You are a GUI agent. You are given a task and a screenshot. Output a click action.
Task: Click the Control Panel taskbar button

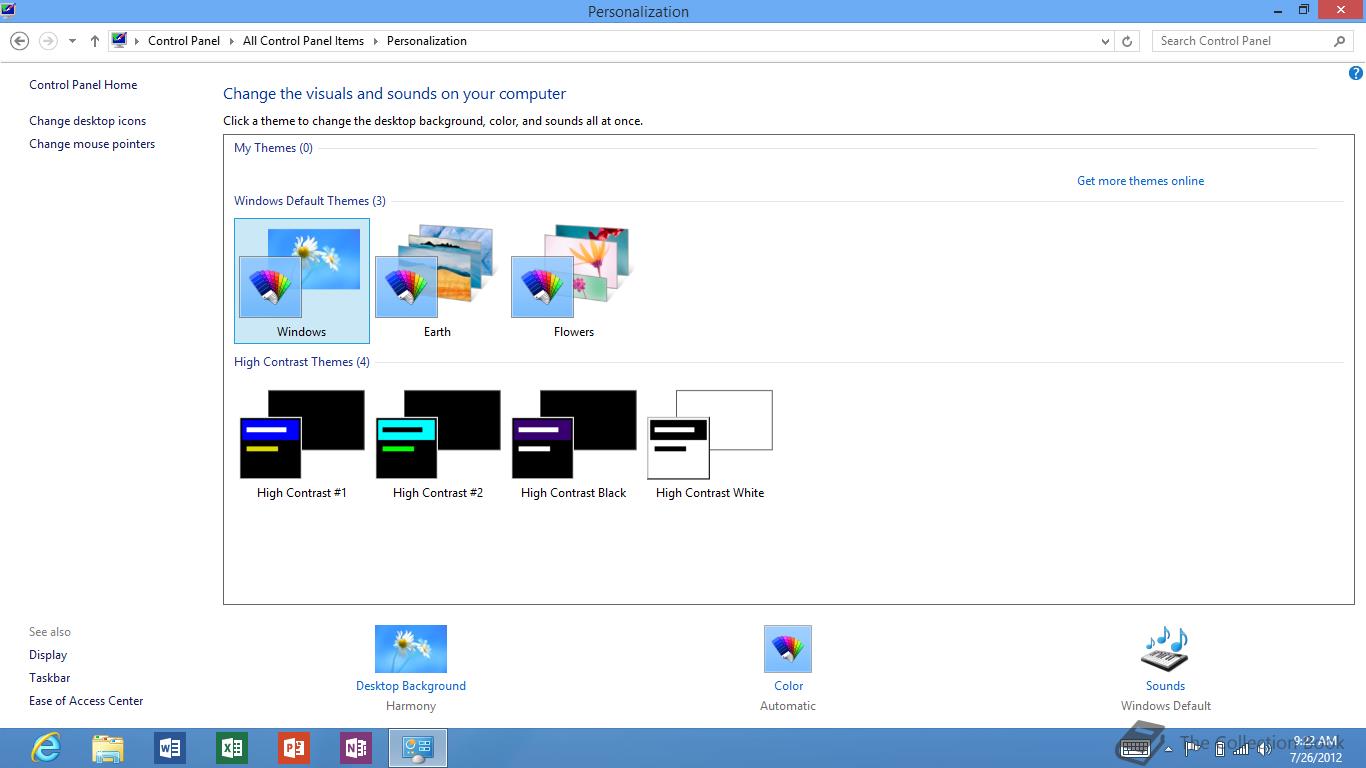click(x=417, y=748)
